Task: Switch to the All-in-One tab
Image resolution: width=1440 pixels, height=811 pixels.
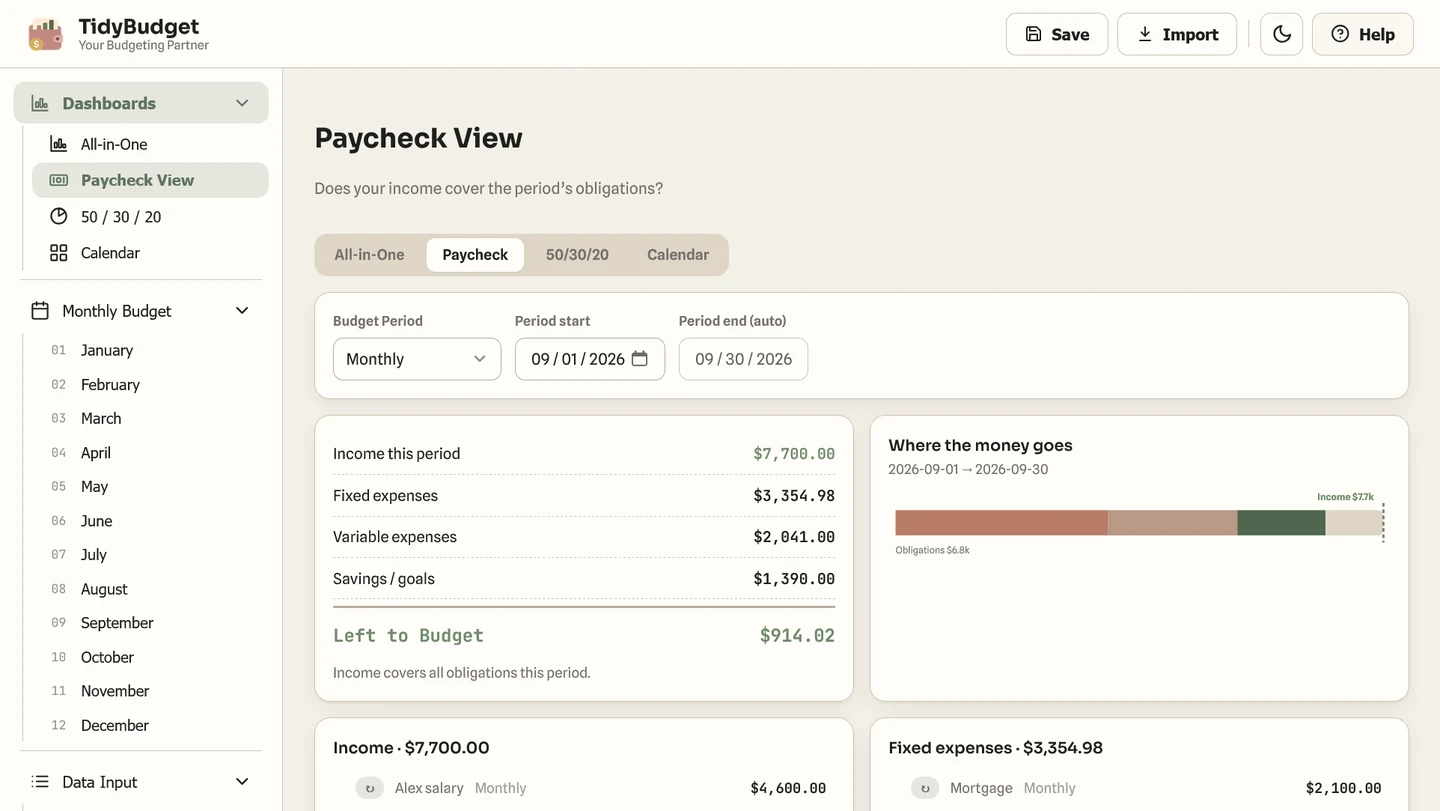Action: click(369, 255)
